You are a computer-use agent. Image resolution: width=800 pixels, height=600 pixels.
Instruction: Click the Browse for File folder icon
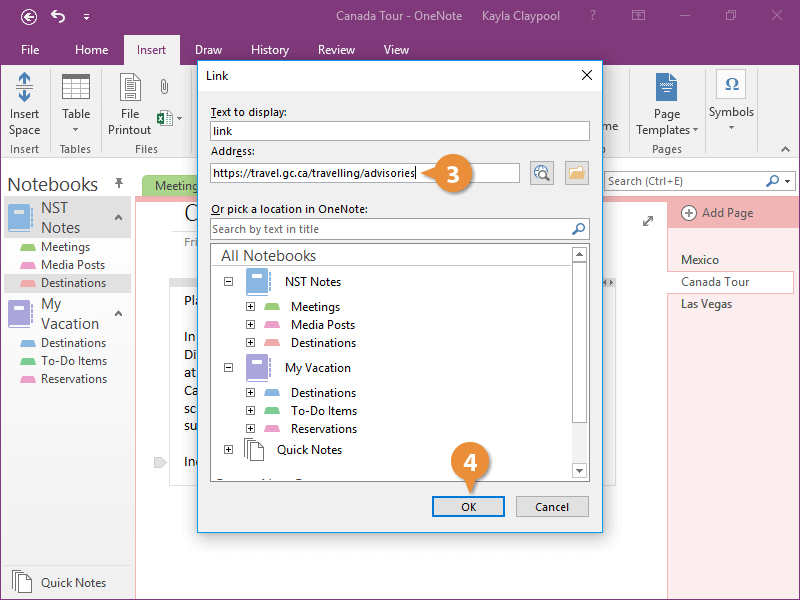576,173
